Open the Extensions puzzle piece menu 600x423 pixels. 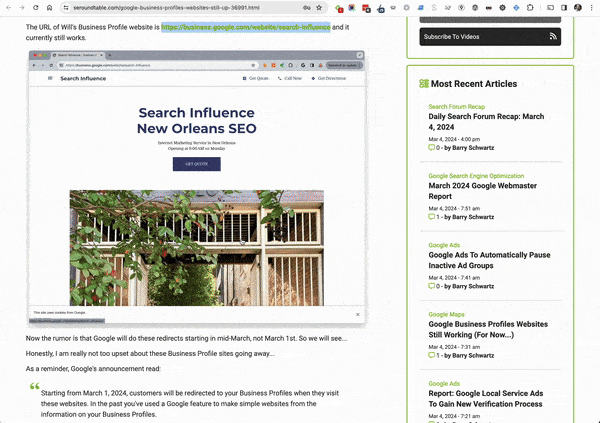tap(530, 8)
